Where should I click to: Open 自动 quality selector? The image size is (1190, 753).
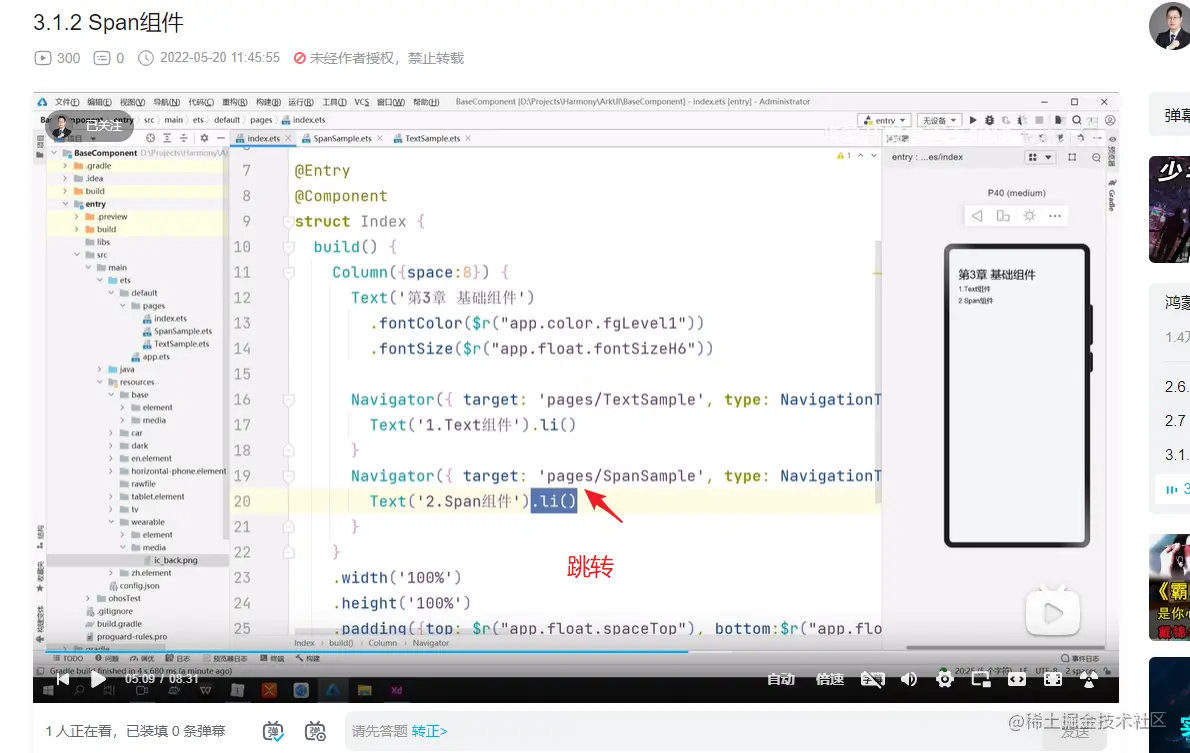tap(780, 679)
